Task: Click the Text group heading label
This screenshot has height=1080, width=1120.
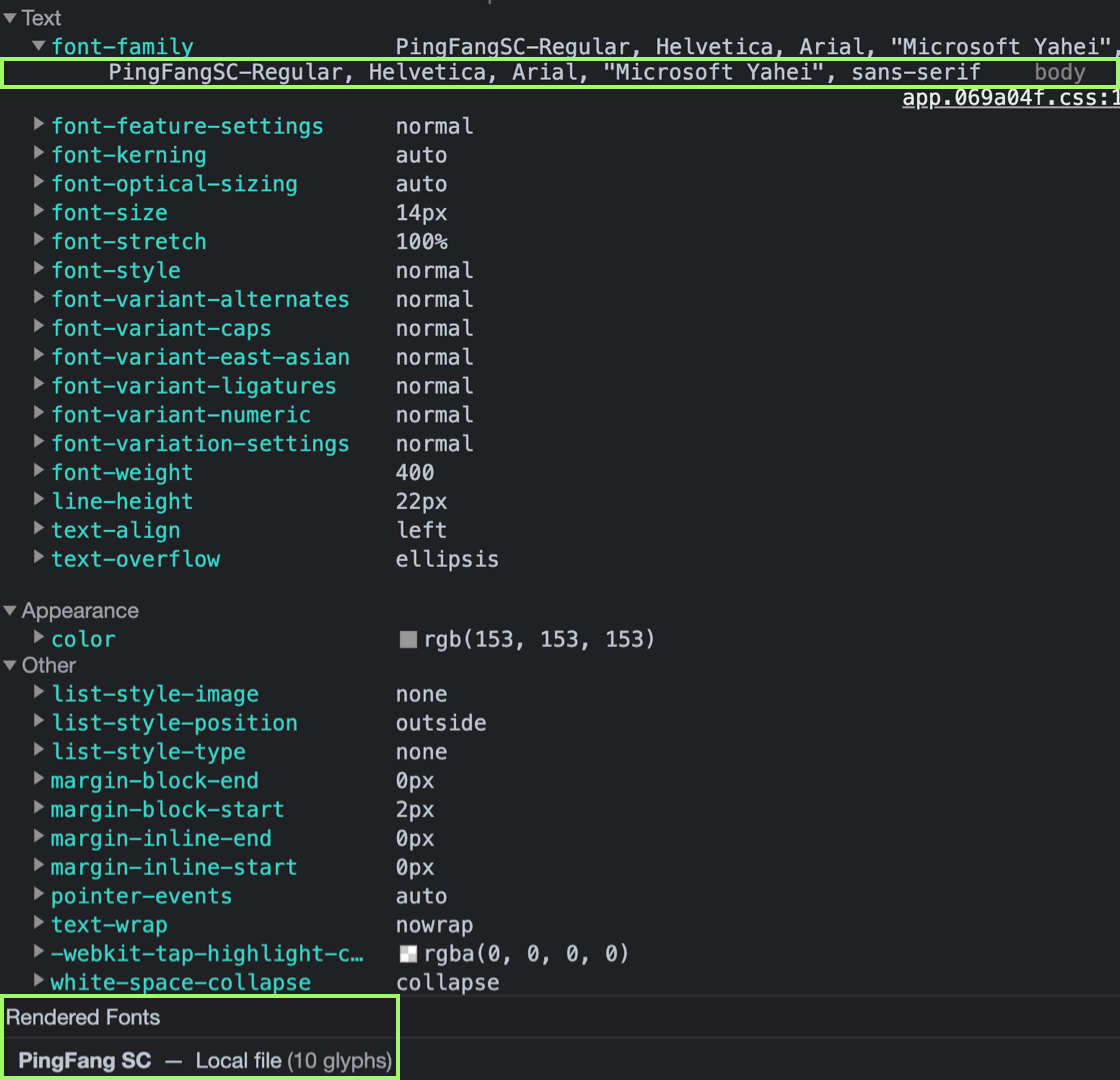Action: point(41,18)
